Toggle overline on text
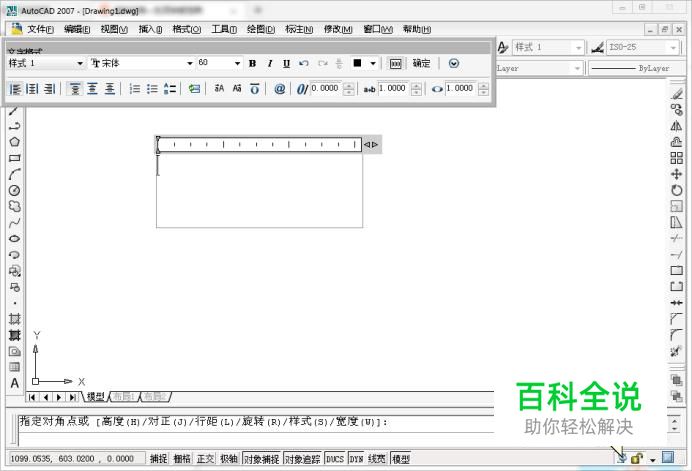The width and height of the screenshot is (692, 471). tap(255, 89)
